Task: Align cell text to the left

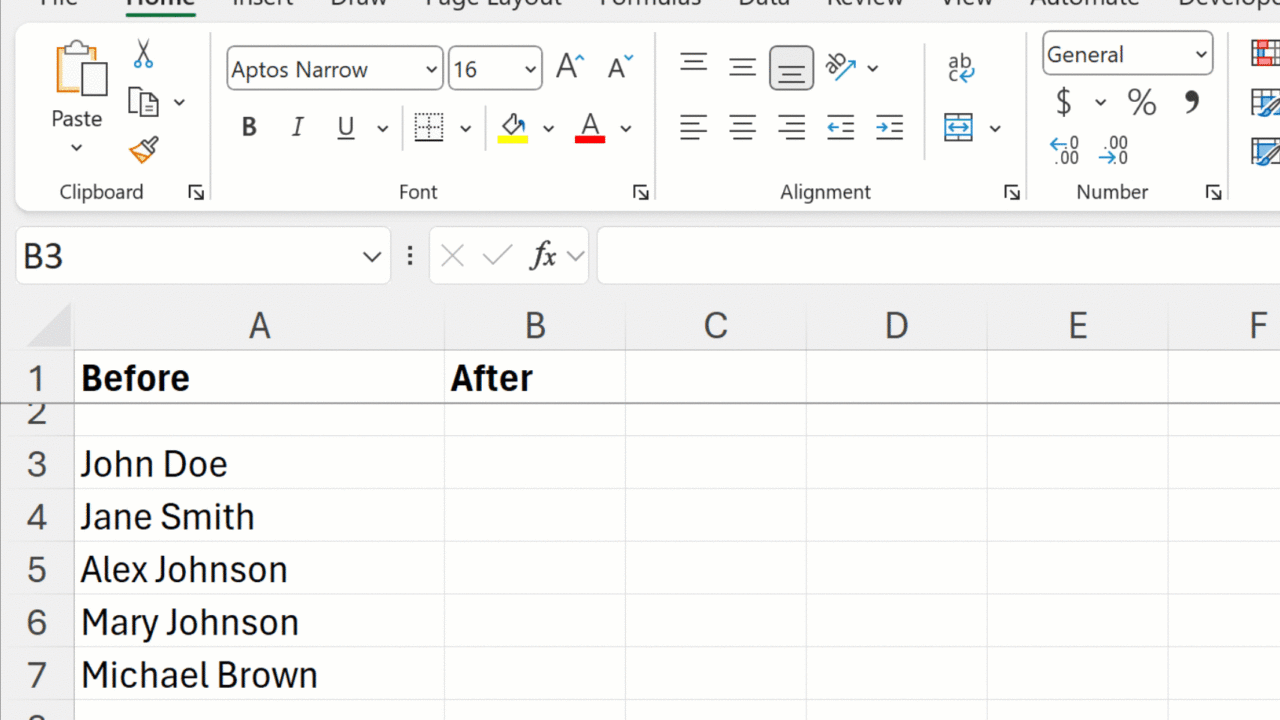Action: pyautogui.click(x=694, y=128)
